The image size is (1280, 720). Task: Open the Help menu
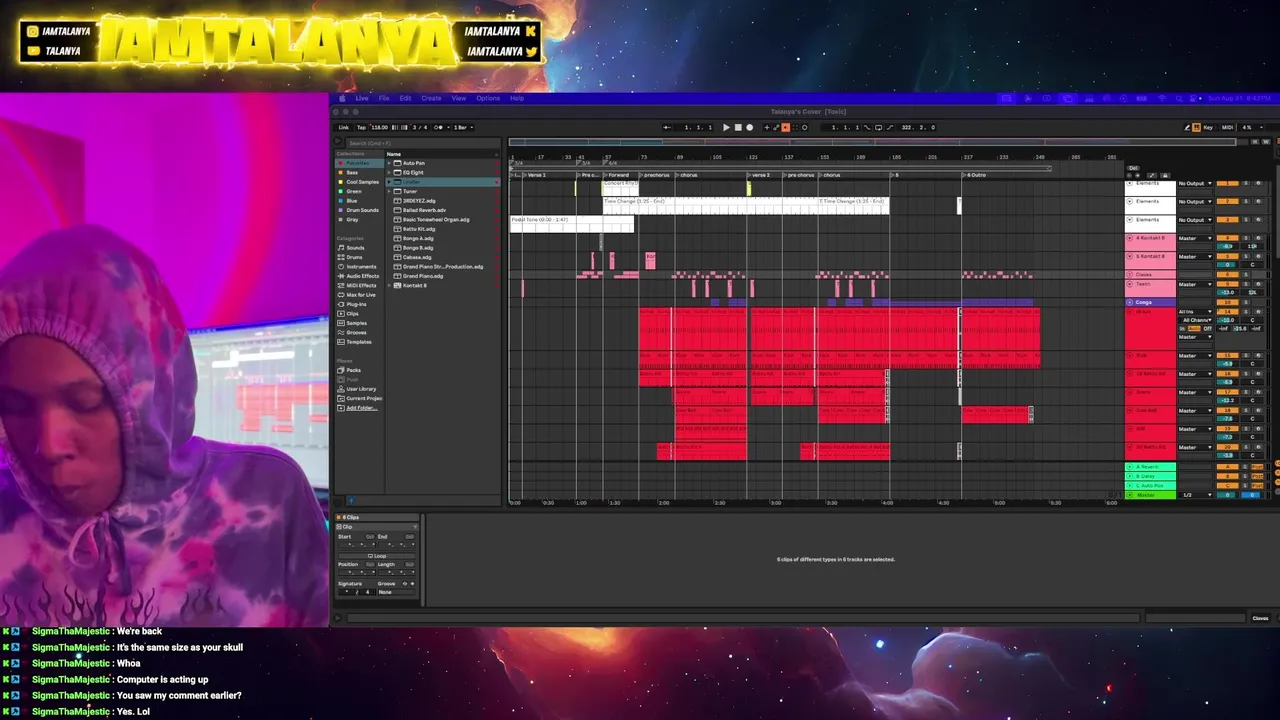point(517,98)
